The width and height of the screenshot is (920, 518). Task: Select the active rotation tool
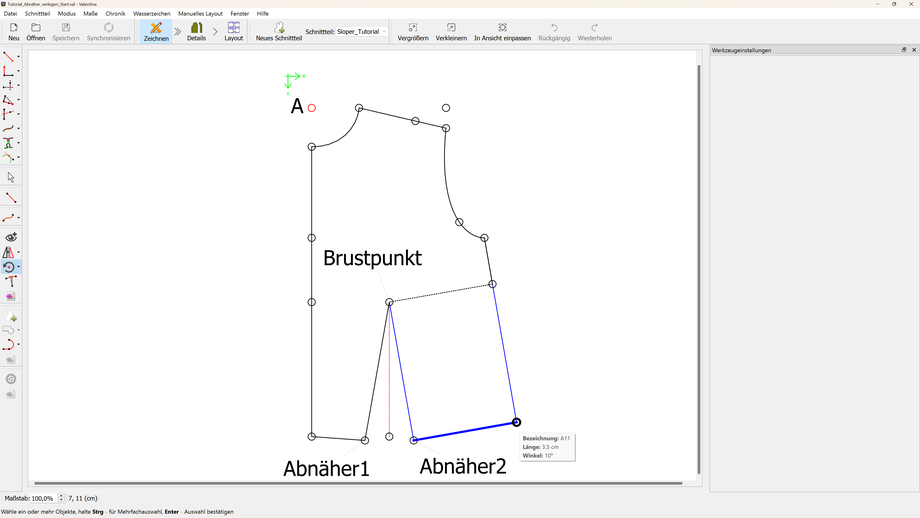[x=8, y=267]
